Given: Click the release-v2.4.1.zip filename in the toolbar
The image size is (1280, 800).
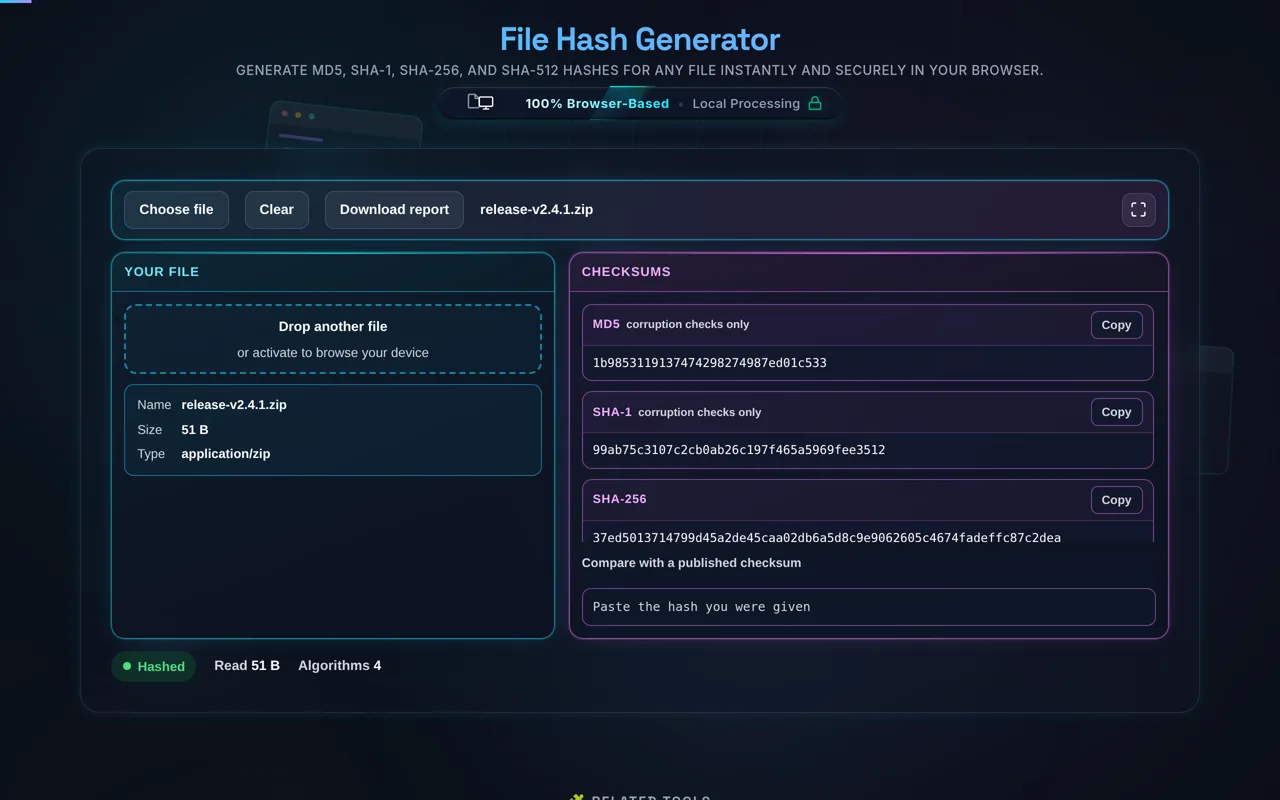Looking at the screenshot, I should tap(537, 210).
